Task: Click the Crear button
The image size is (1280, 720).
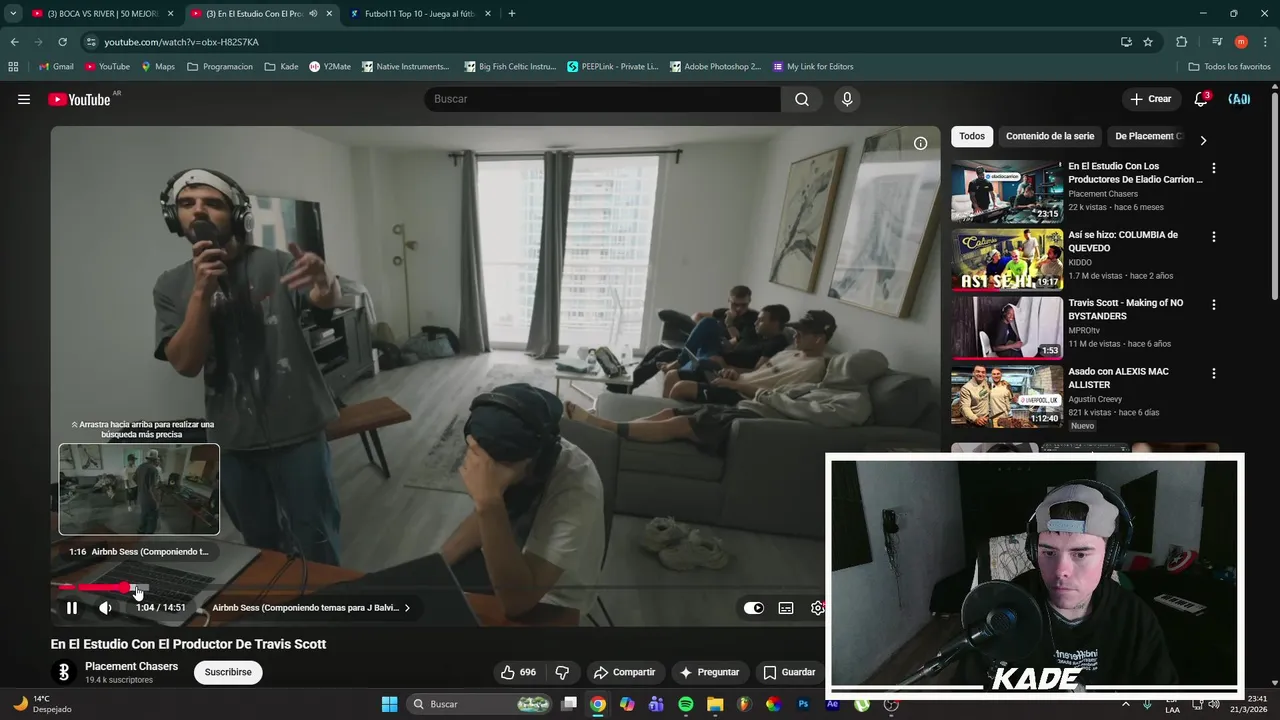Action: [x=1150, y=99]
